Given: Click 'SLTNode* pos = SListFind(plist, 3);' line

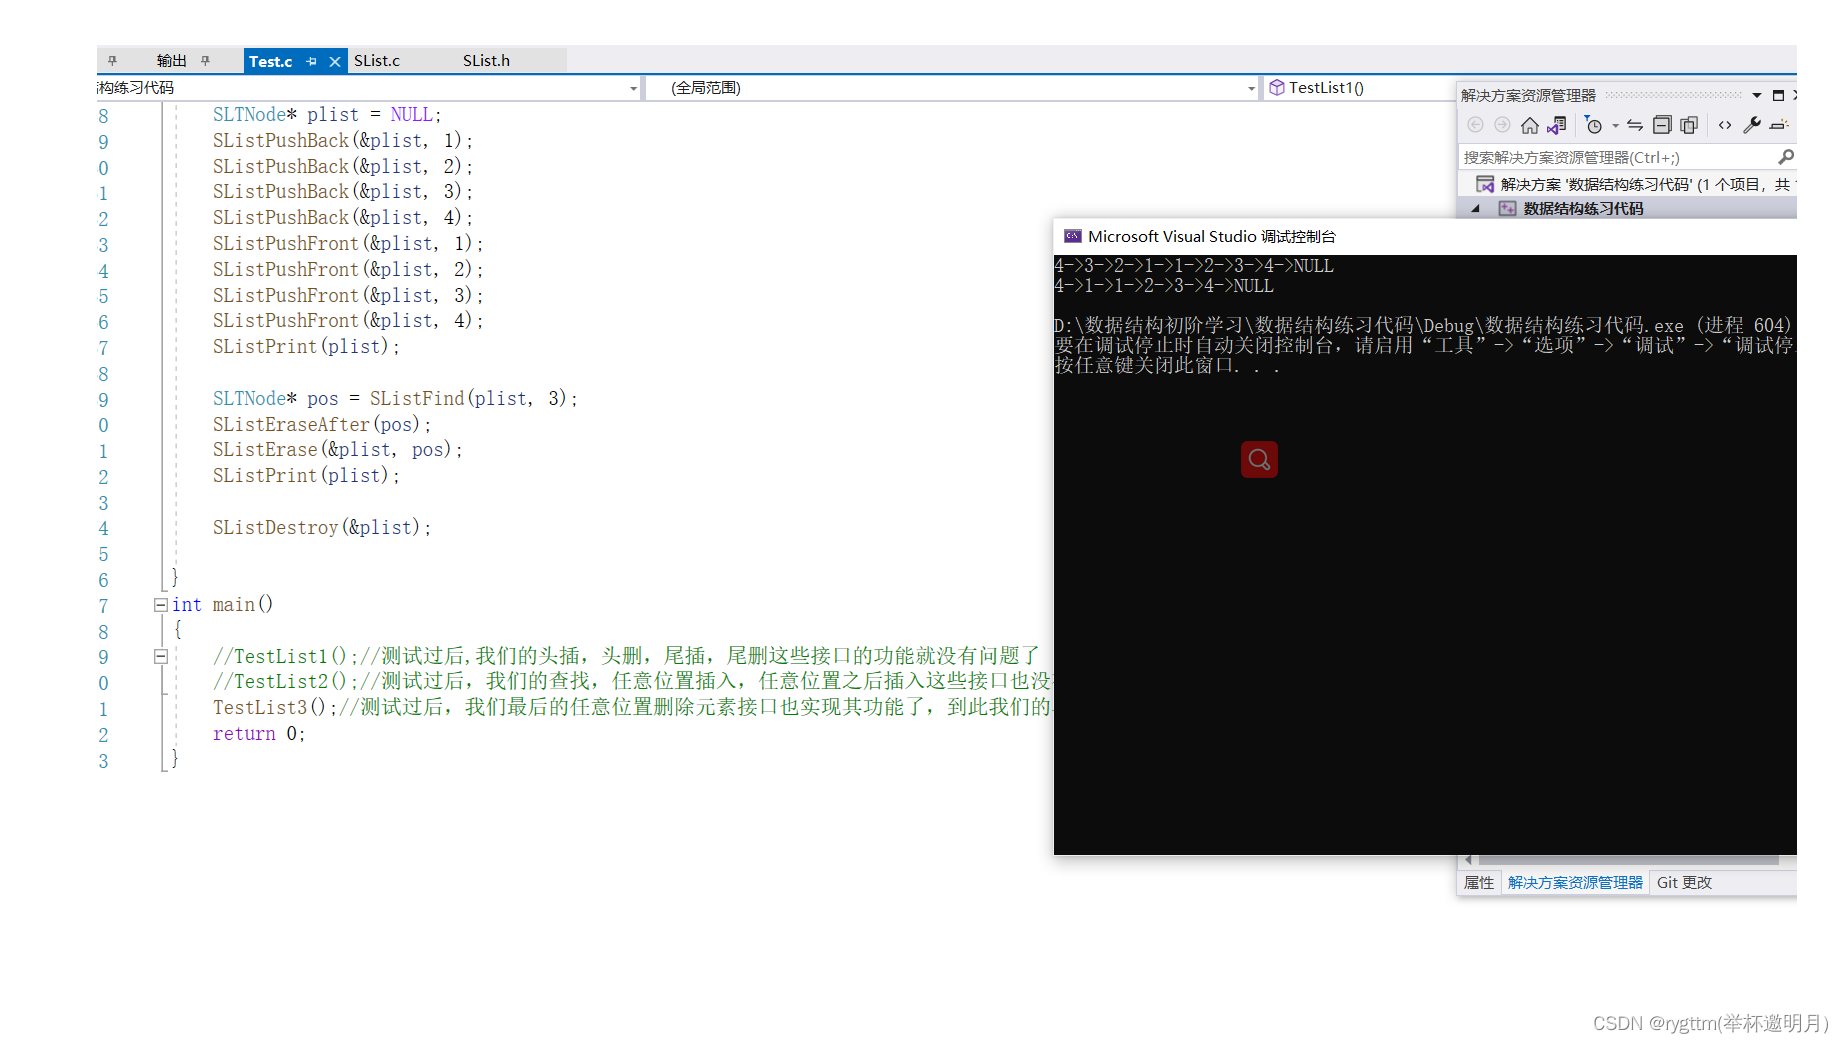Looking at the screenshot, I should [x=395, y=399].
